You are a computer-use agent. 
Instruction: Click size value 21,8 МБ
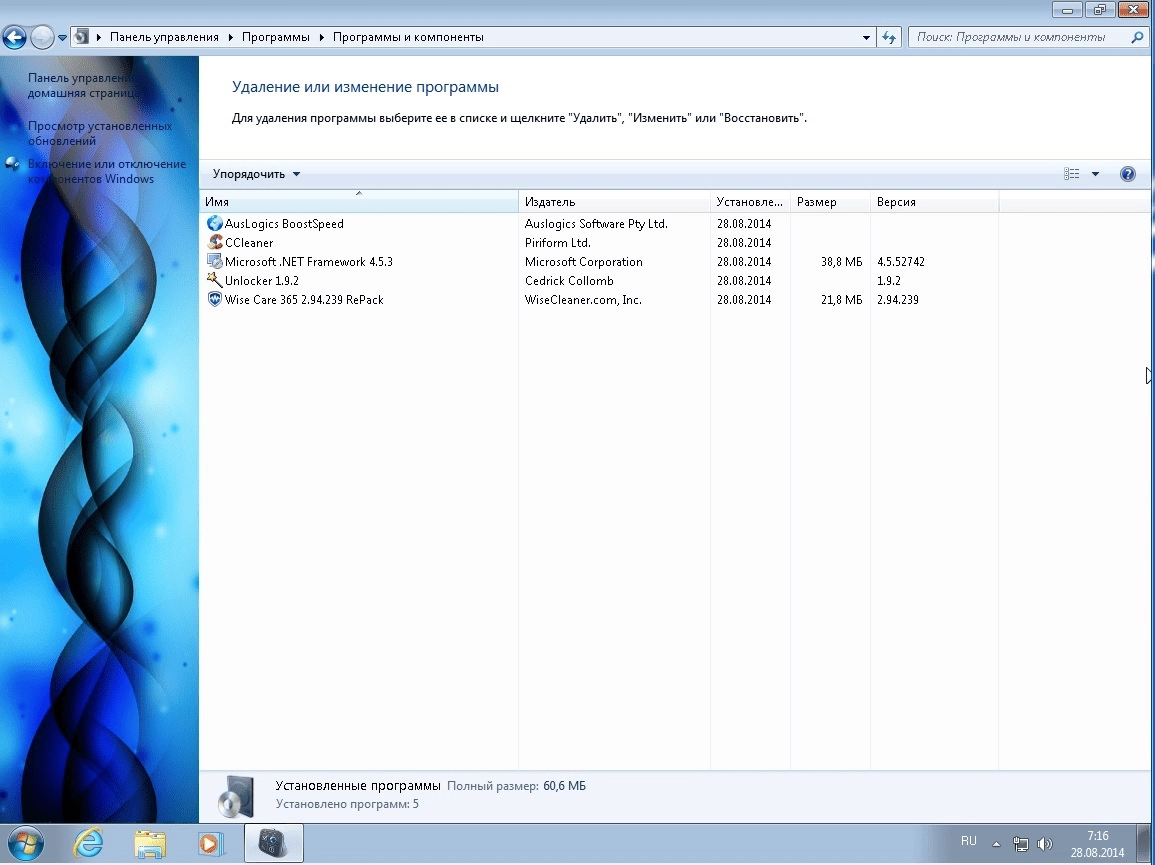[x=841, y=300]
